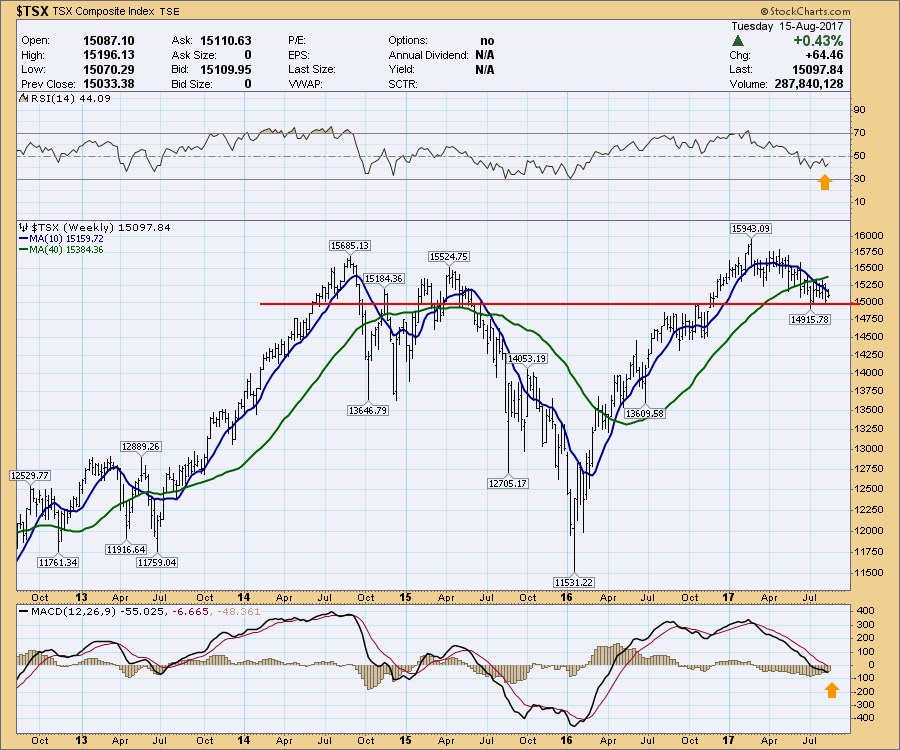Click the MACD value -55.025

tap(142, 612)
